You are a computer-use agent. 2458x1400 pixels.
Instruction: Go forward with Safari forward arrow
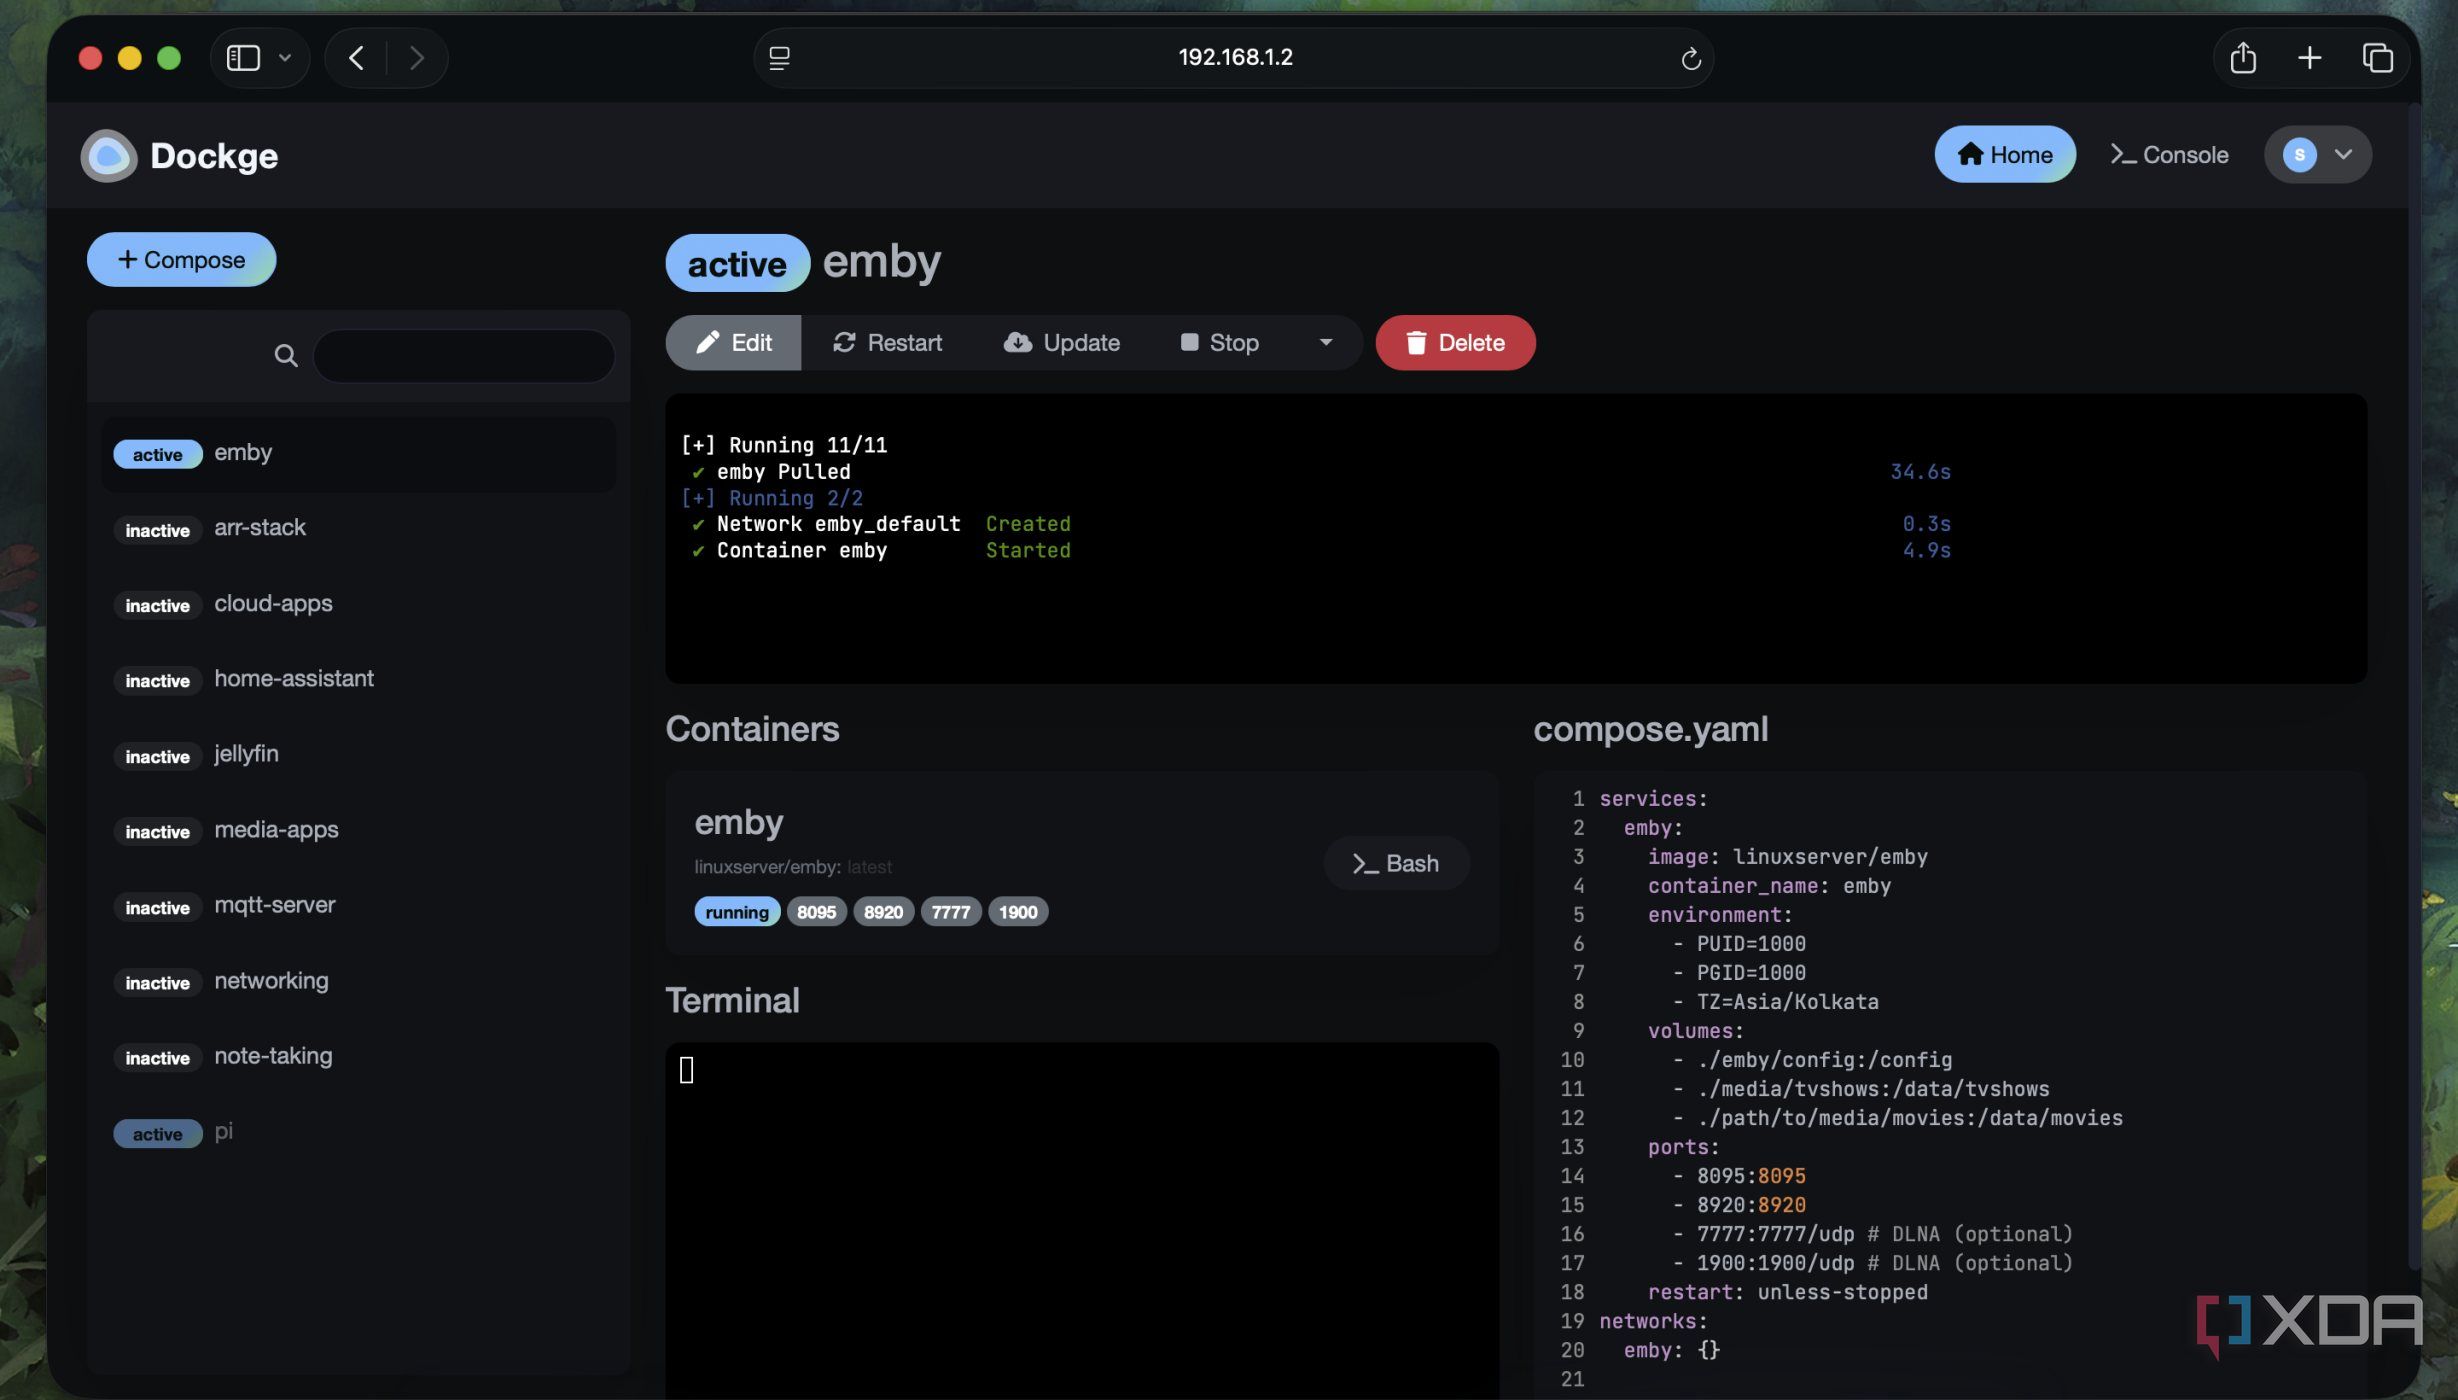[x=416, y=58]
